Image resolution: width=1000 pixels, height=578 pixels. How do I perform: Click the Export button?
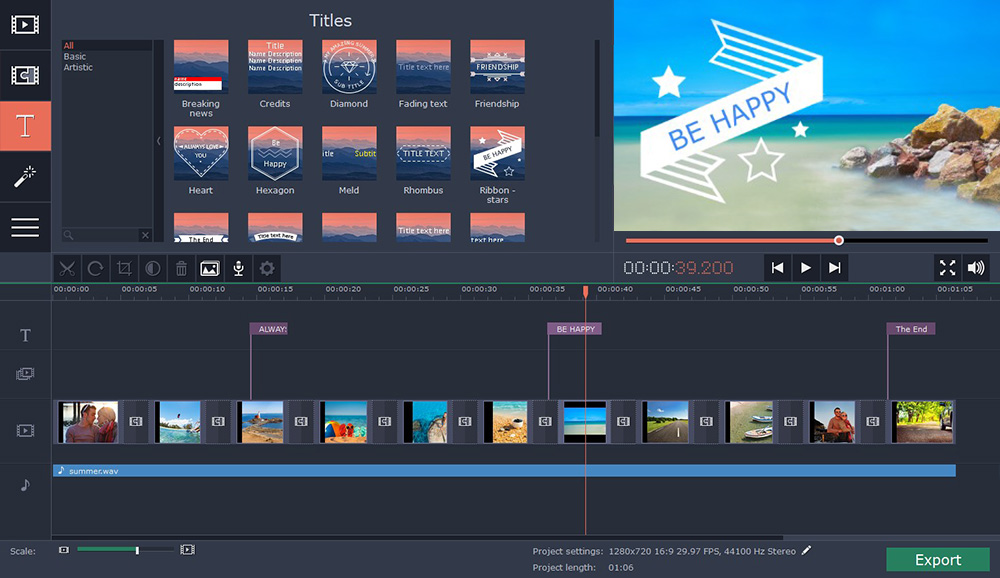[938, 559]
